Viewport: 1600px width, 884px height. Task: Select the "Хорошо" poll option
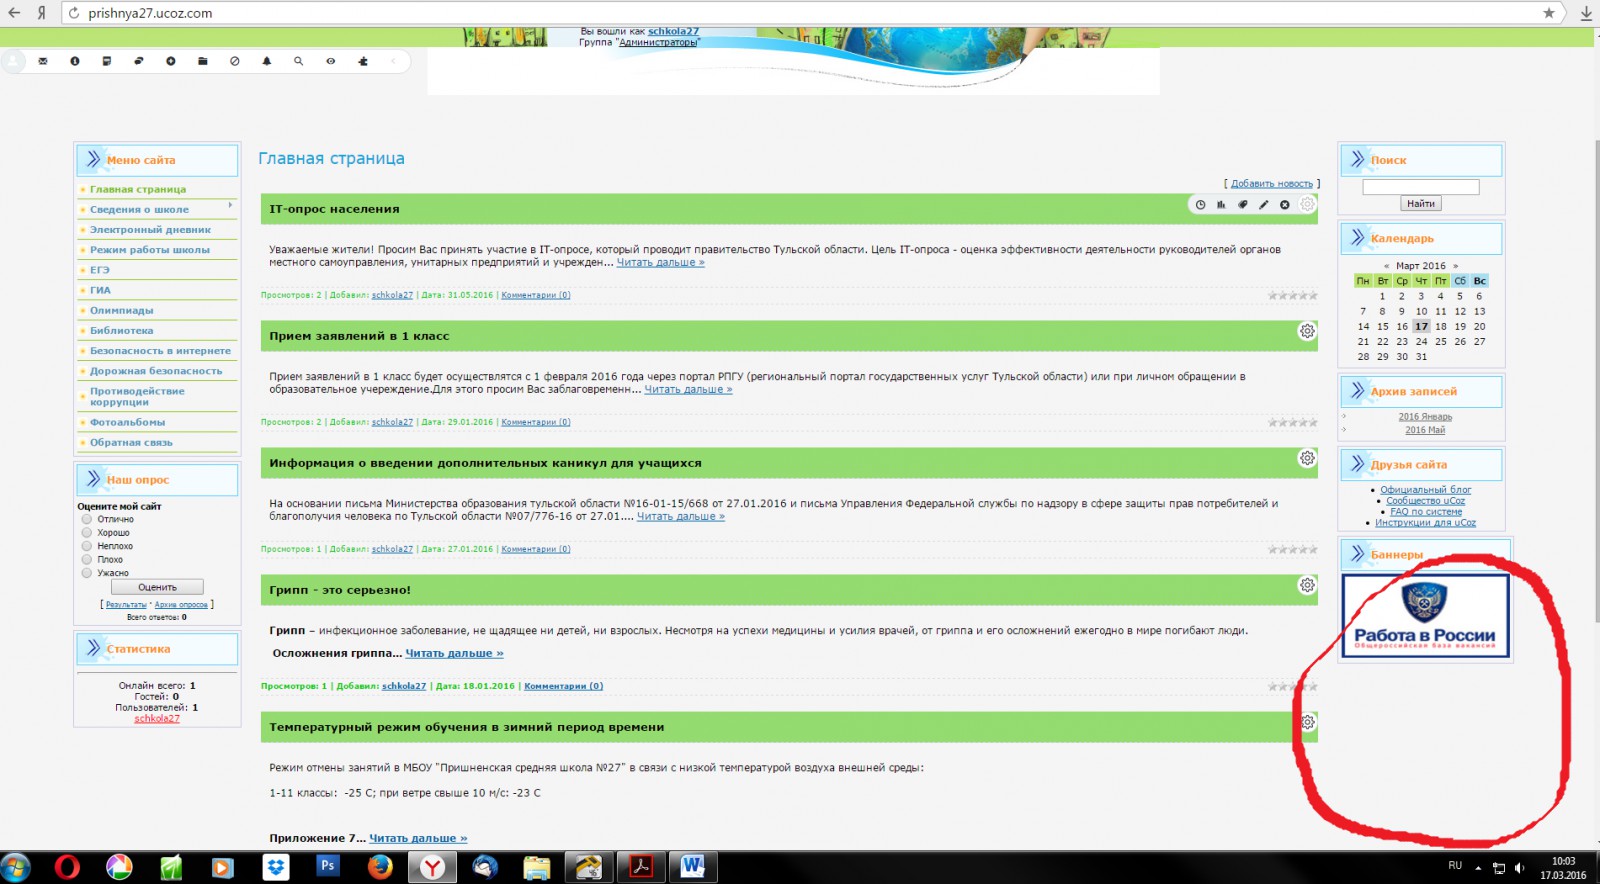(87, 533)
